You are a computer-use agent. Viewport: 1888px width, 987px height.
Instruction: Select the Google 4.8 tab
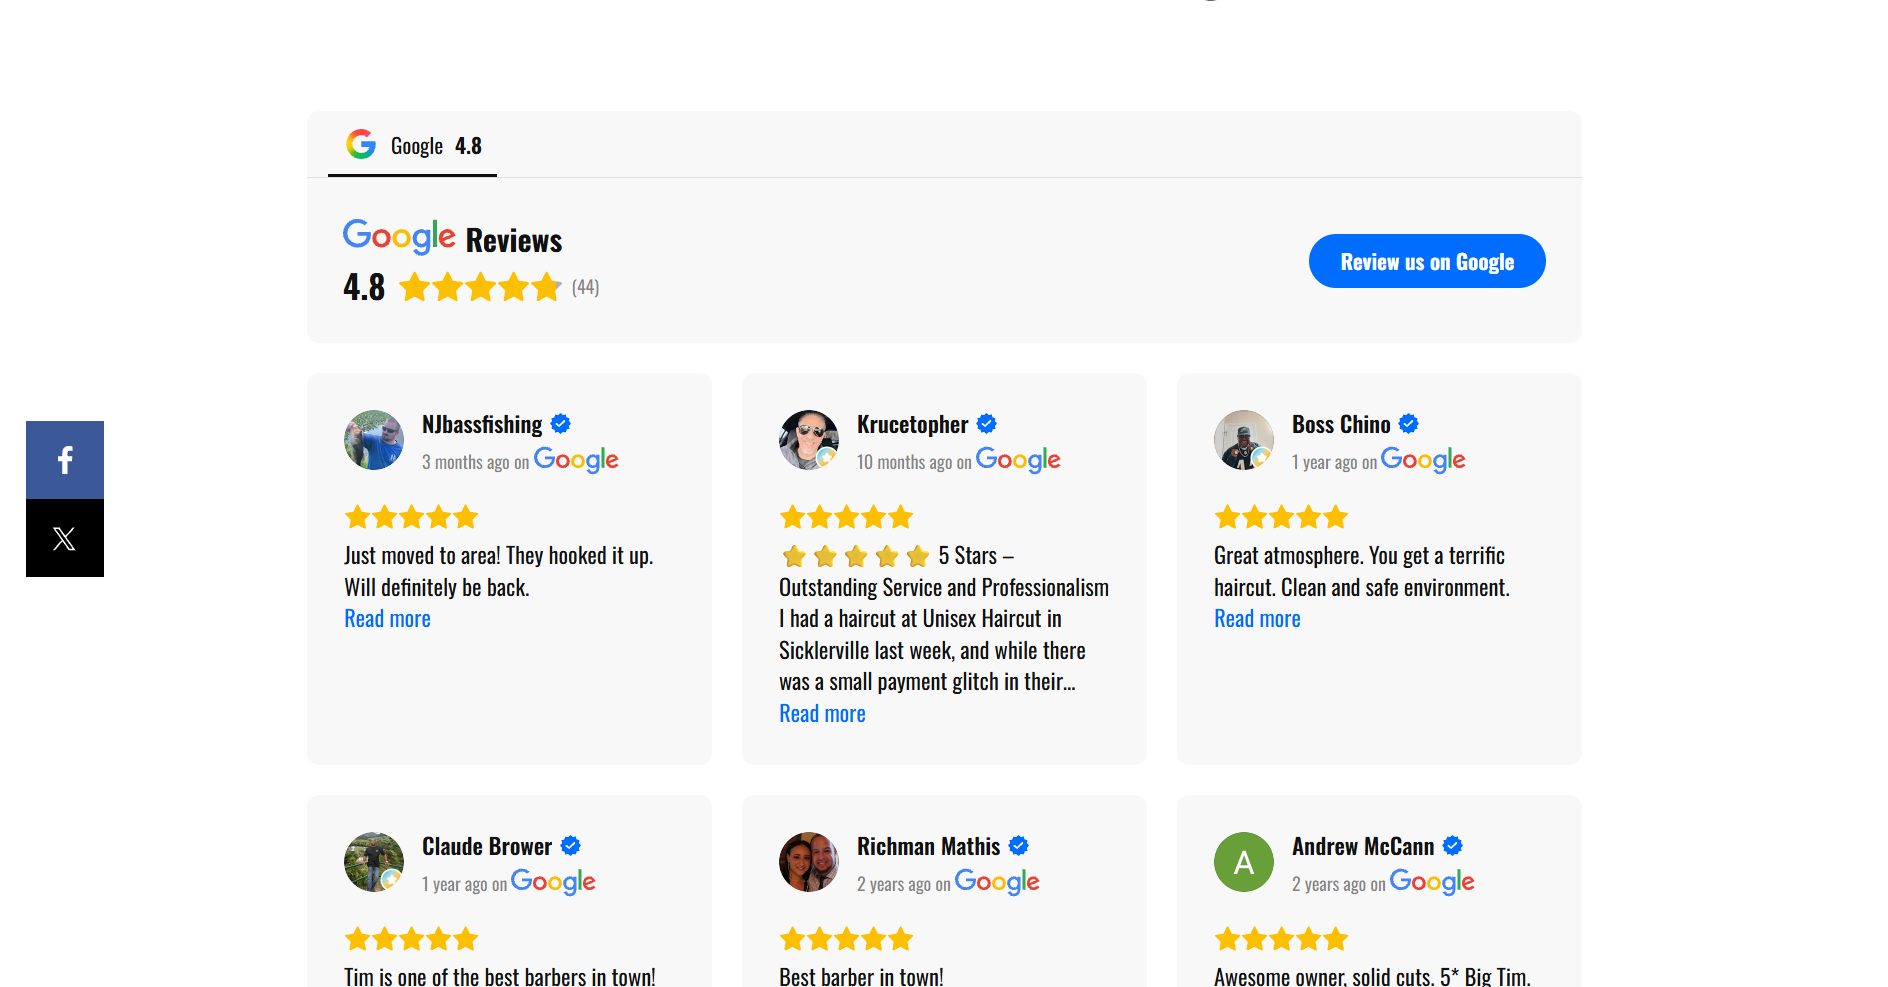click(413, 146)
